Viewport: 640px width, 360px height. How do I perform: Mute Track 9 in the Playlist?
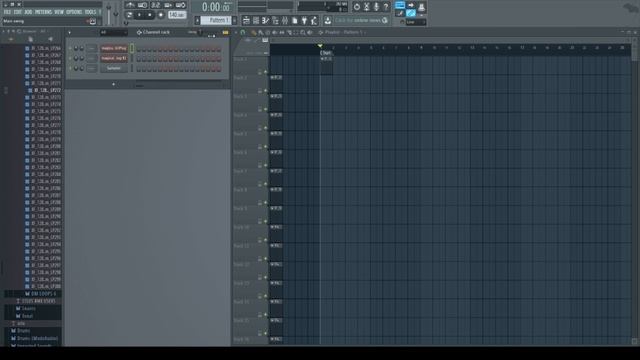(265, 222)
